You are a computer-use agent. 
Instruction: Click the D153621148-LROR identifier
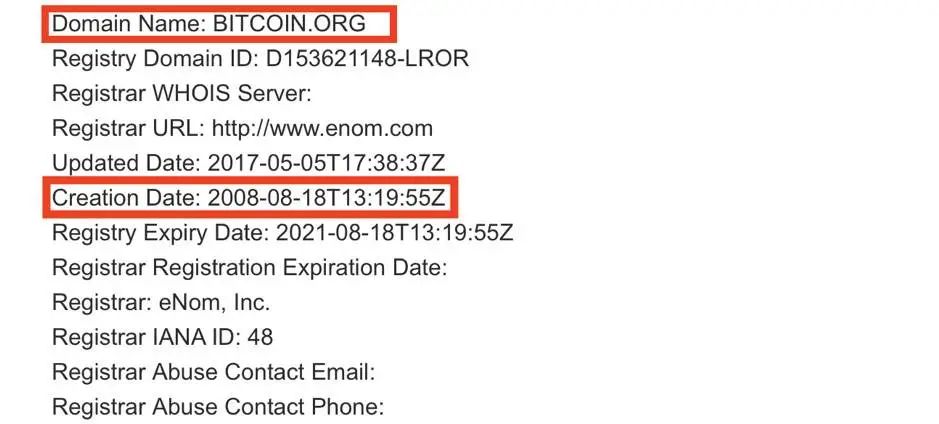pos(368,59)
